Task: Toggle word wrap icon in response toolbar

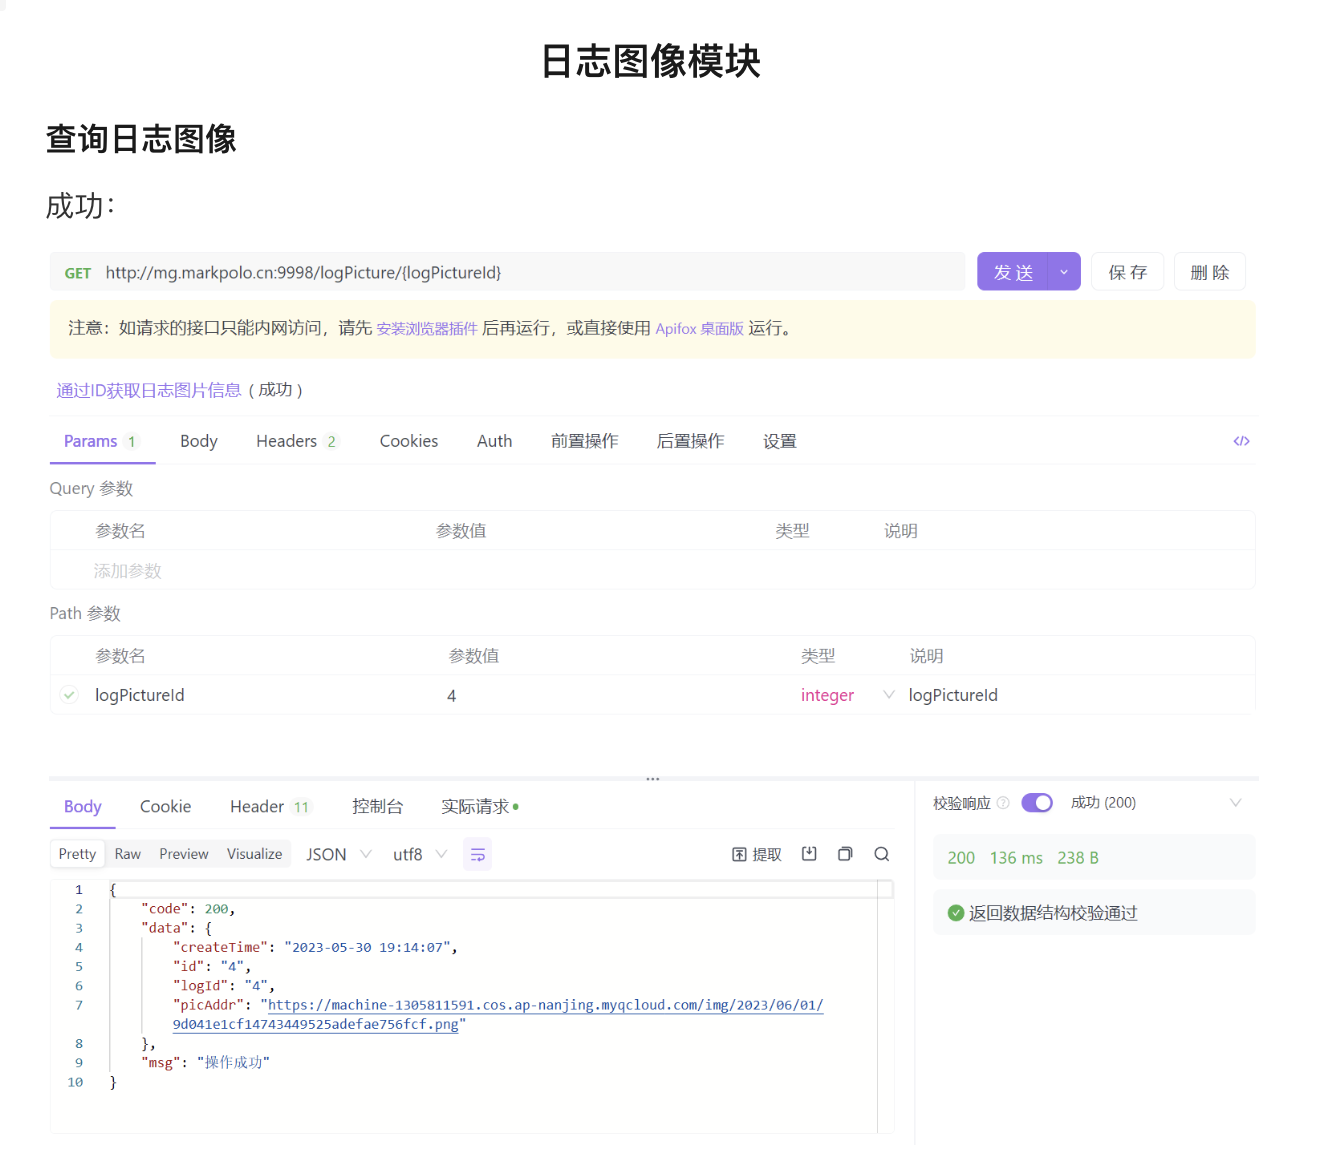Action: point(477,855)
